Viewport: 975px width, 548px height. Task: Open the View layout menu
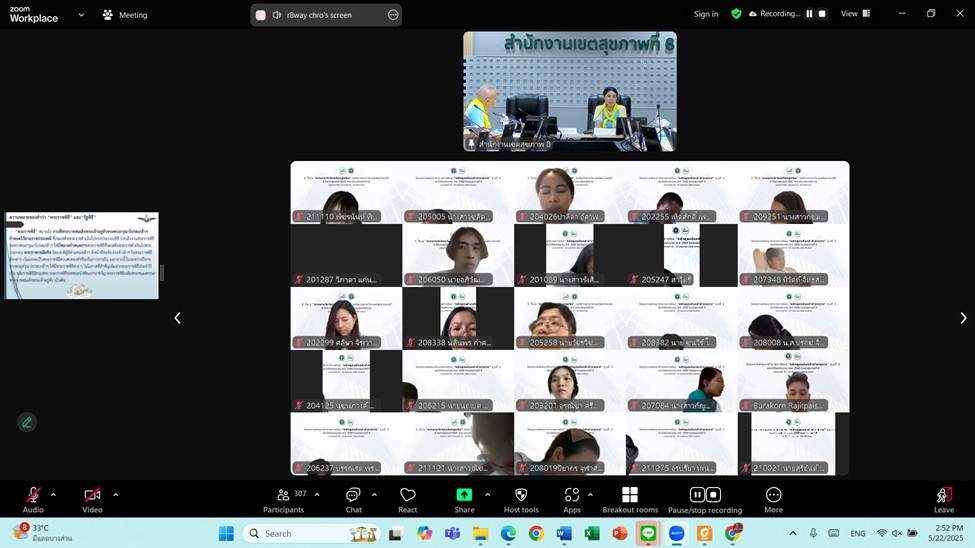[855, 14]
